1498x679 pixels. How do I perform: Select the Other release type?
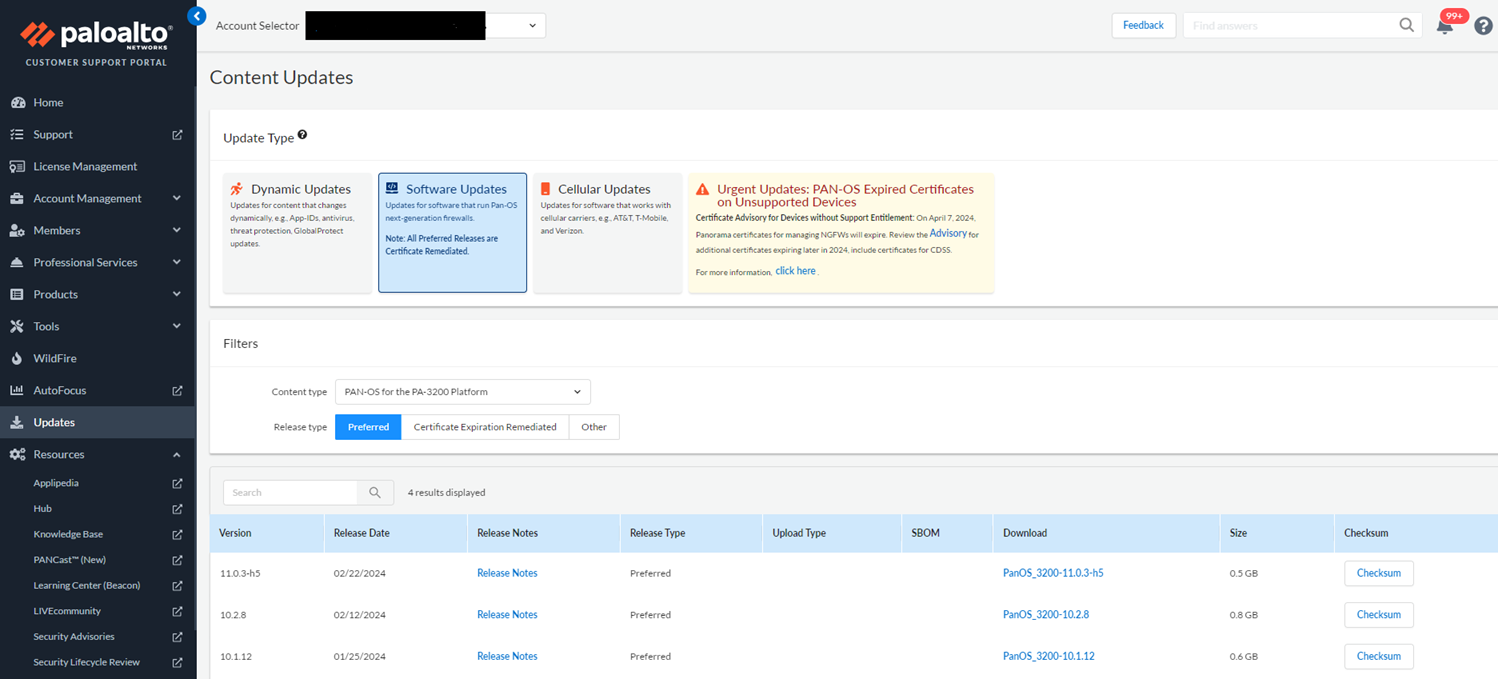click(594, 427)
